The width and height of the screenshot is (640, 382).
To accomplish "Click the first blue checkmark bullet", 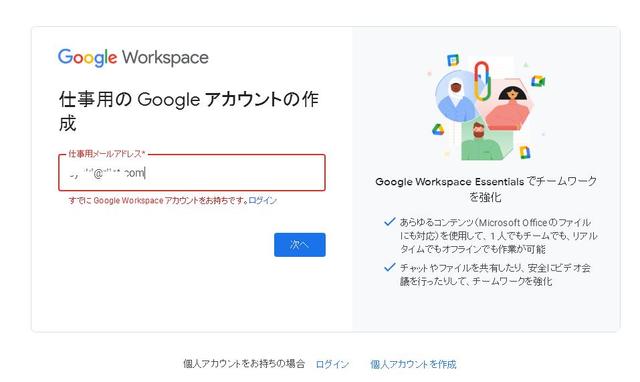I will point(389,222).
